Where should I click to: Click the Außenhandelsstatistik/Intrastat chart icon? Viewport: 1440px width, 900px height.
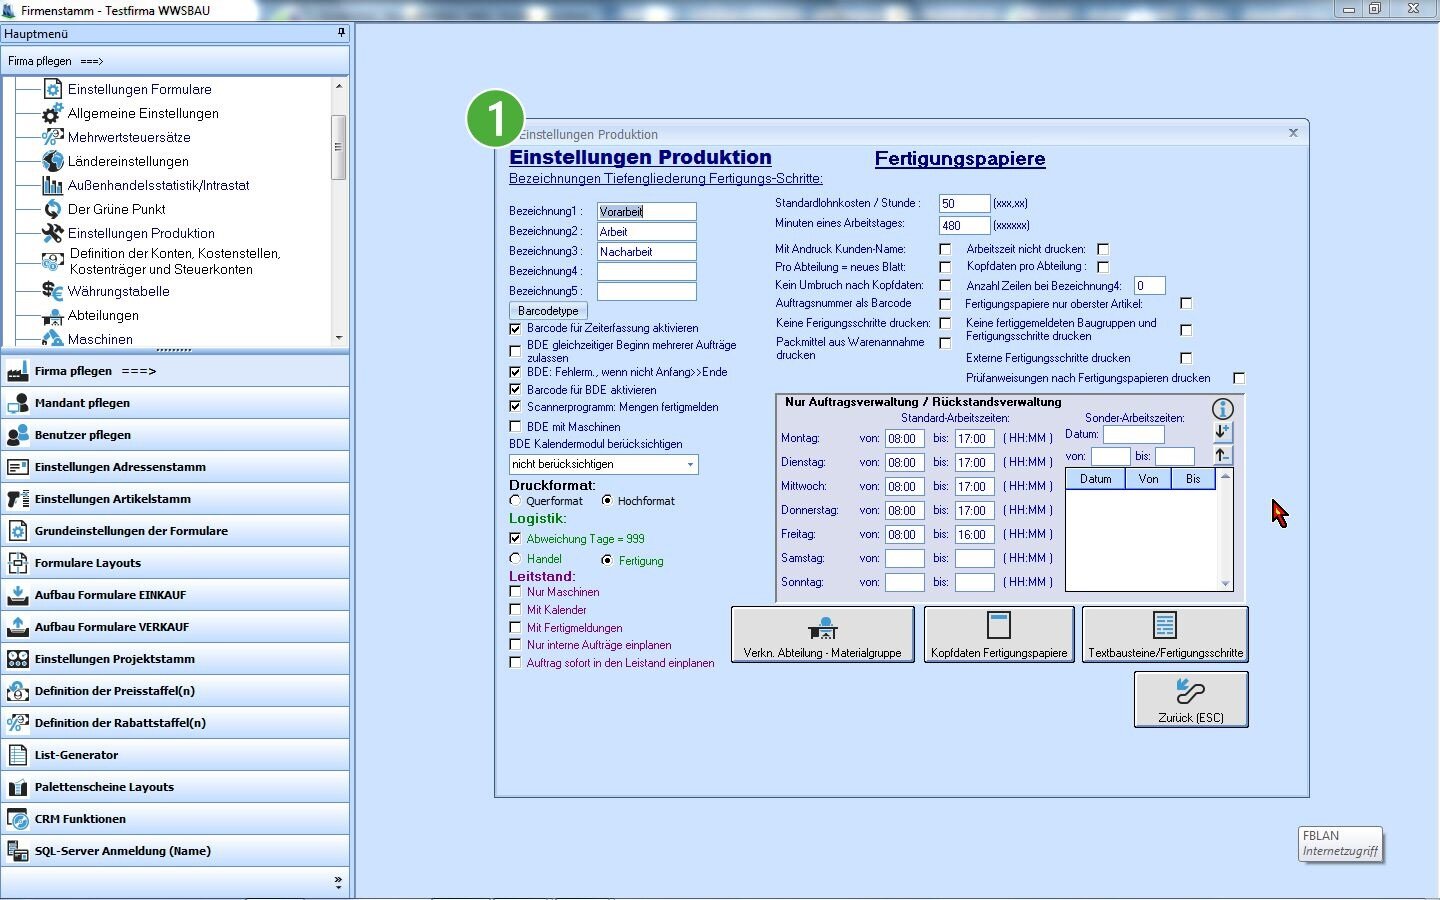(53, 185)
